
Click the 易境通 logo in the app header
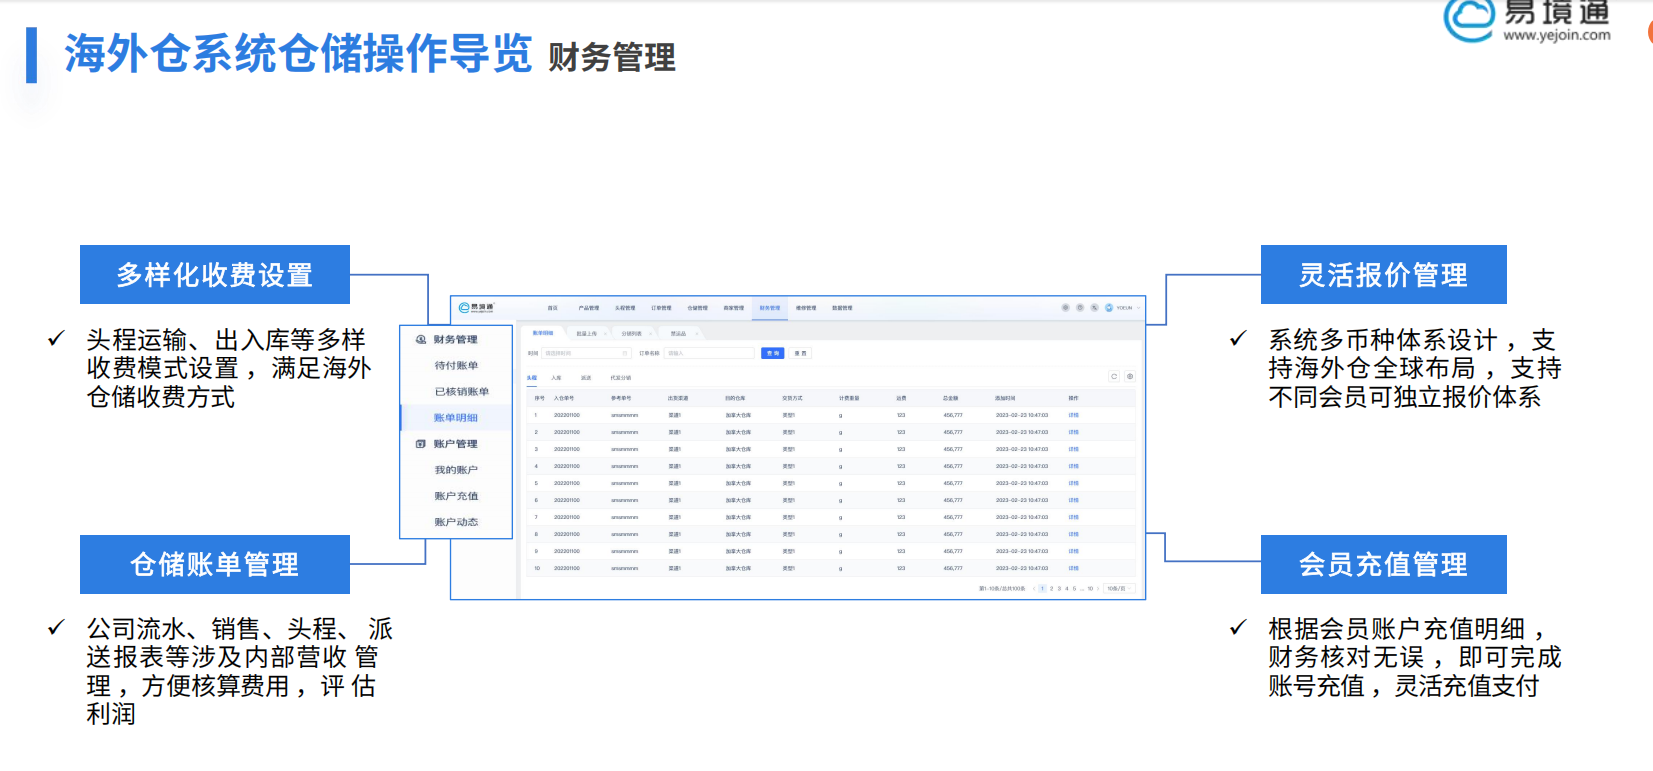(x=476, y=308)
